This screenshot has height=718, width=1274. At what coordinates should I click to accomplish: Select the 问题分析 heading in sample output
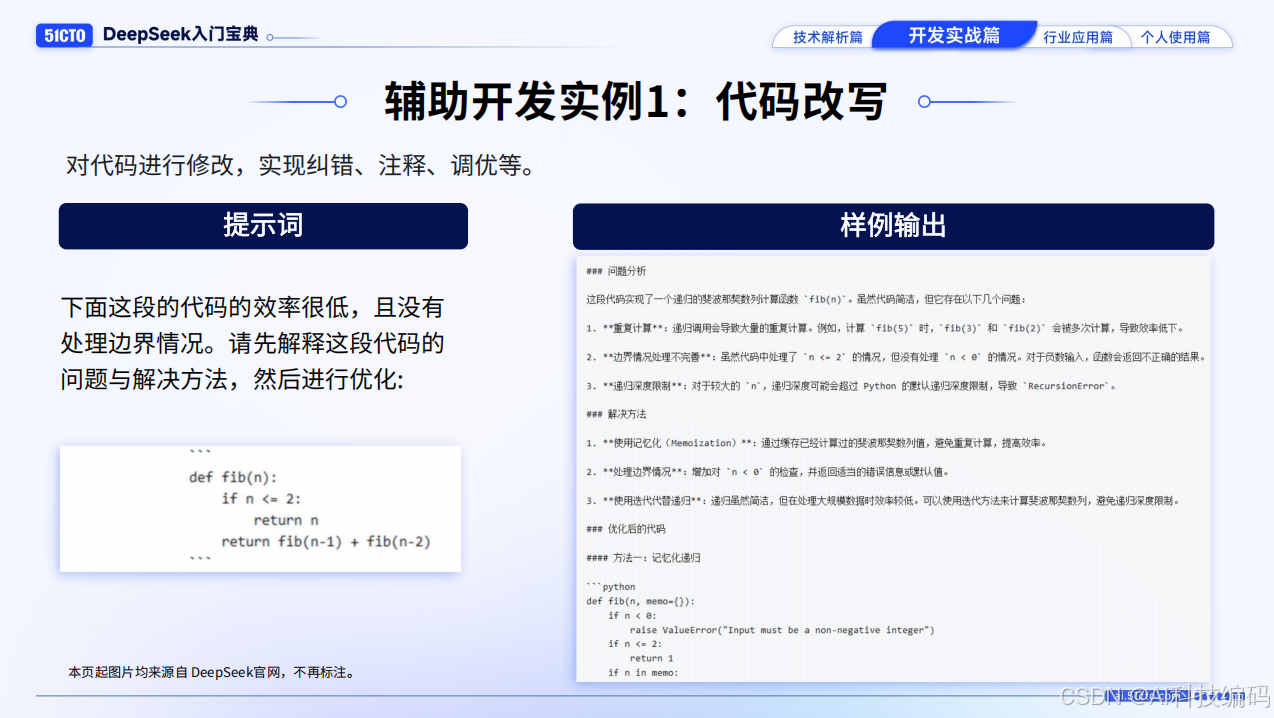coord(614,269)
